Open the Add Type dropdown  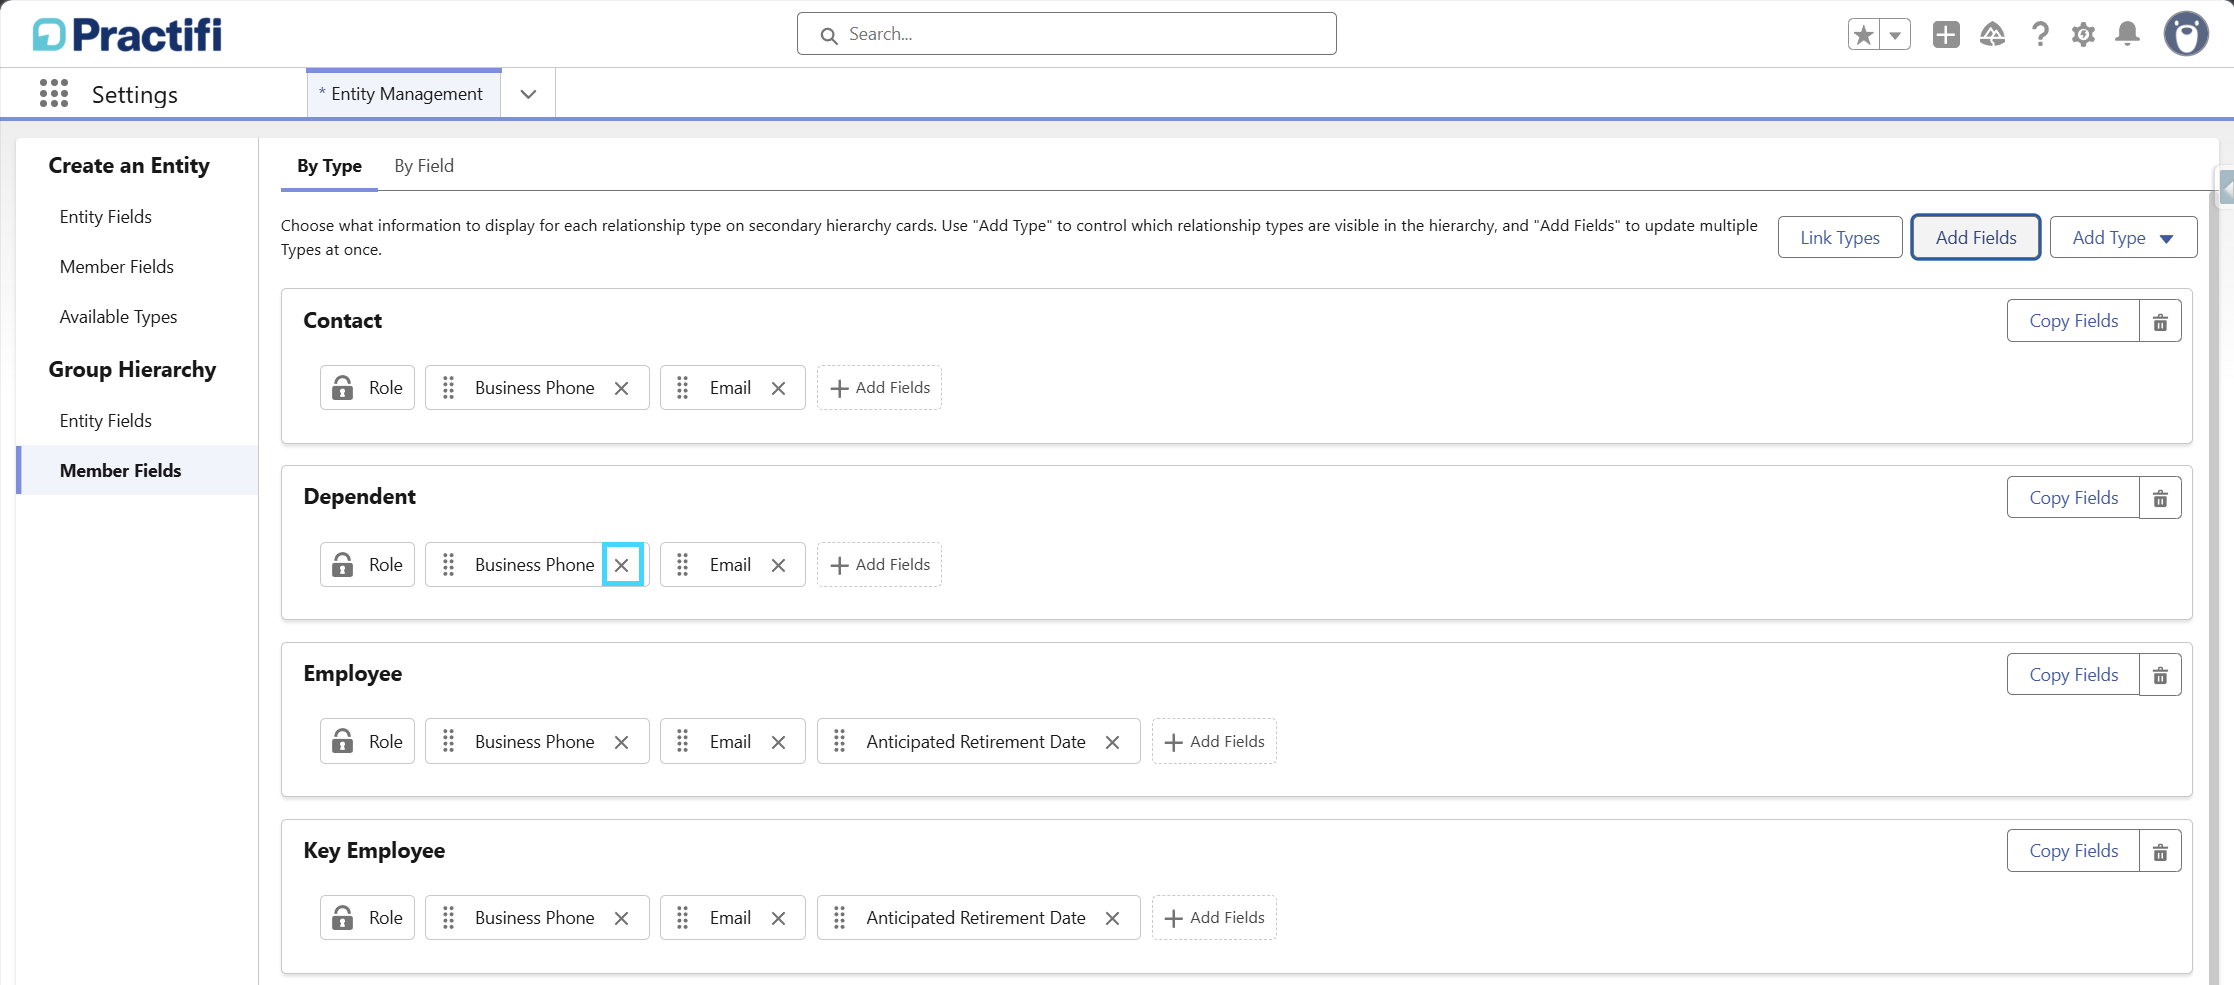(x=2123, y=238)
